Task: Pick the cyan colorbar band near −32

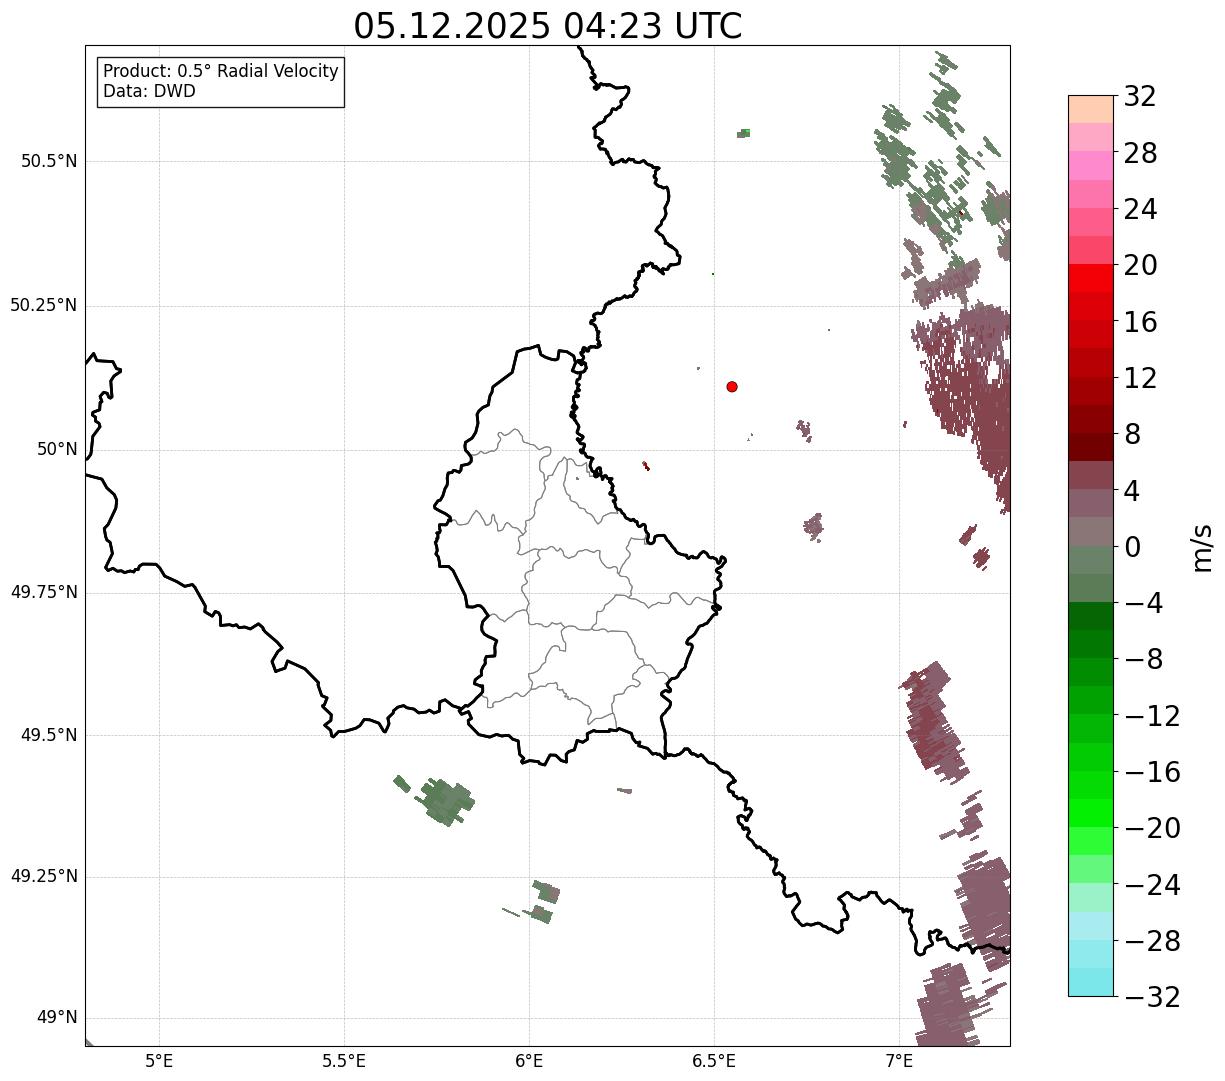Action: (x=1090, y=982)
